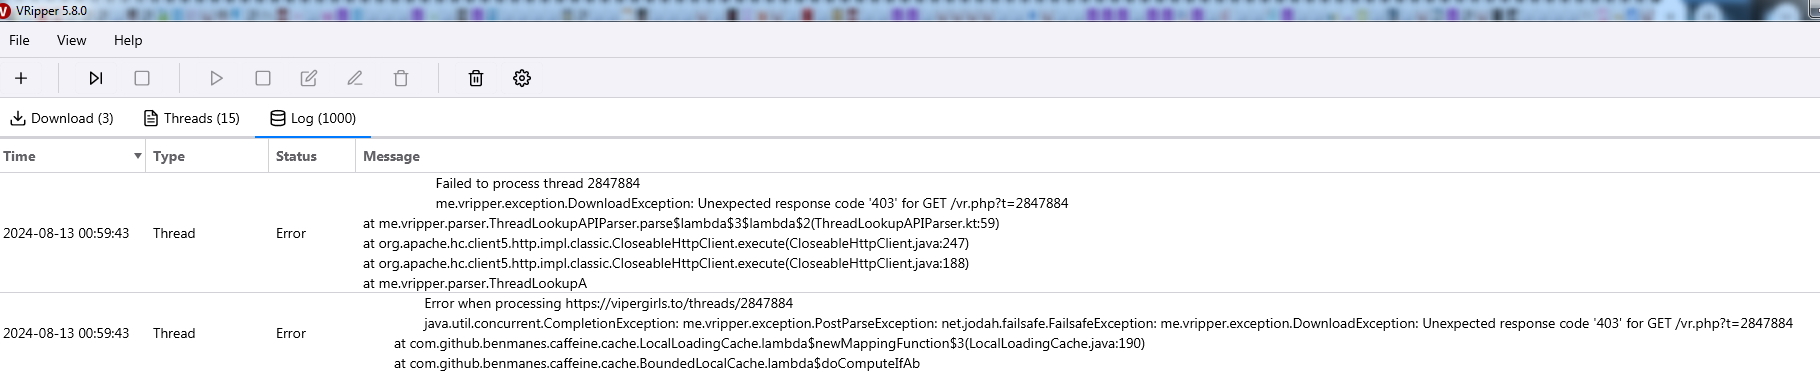
Task: Click the black Clear trash icon
Action: point(476,78)
